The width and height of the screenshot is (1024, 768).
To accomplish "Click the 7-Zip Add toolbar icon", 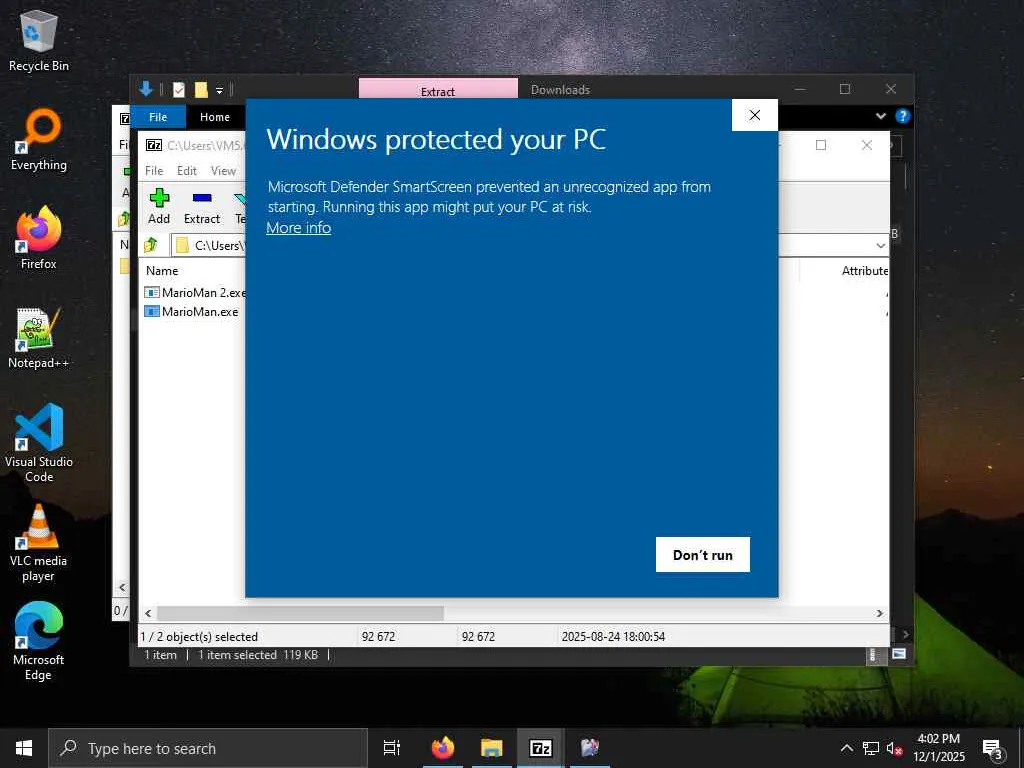I will tap(159, 206).
